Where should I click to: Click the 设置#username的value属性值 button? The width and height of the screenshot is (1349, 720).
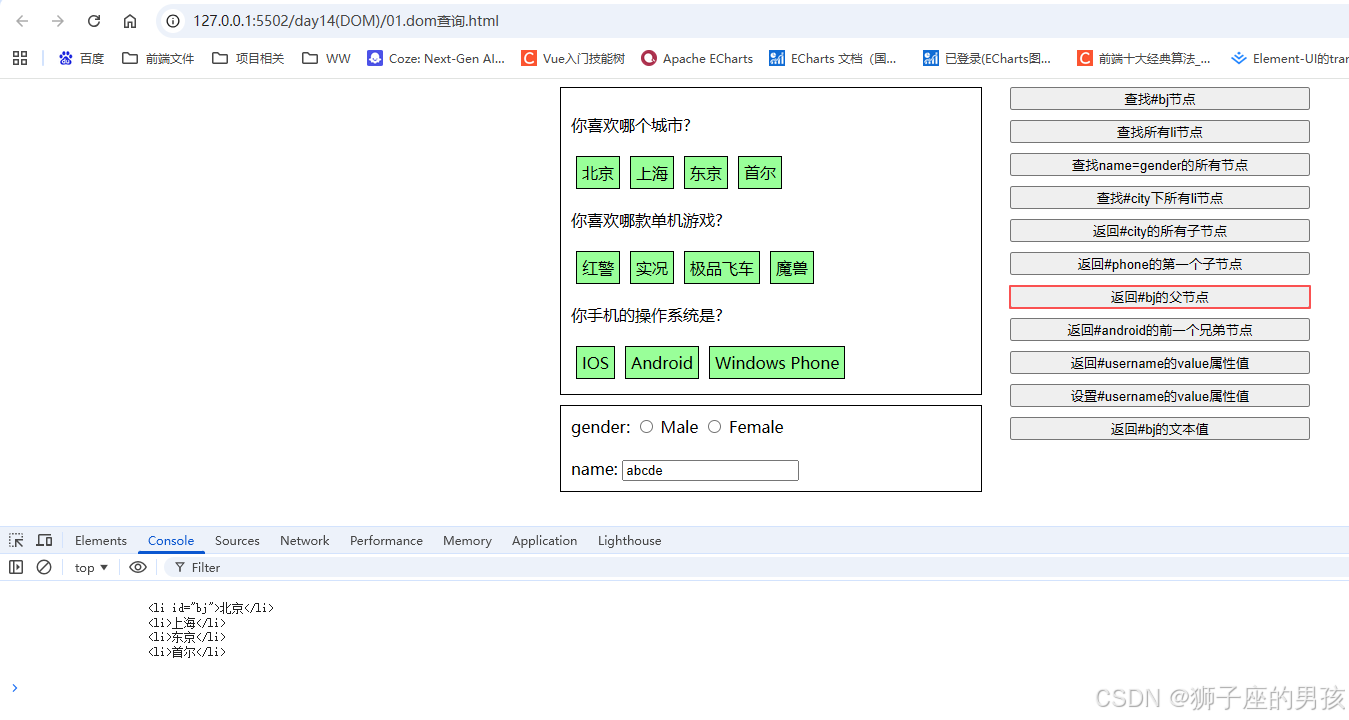(1159, 395)
